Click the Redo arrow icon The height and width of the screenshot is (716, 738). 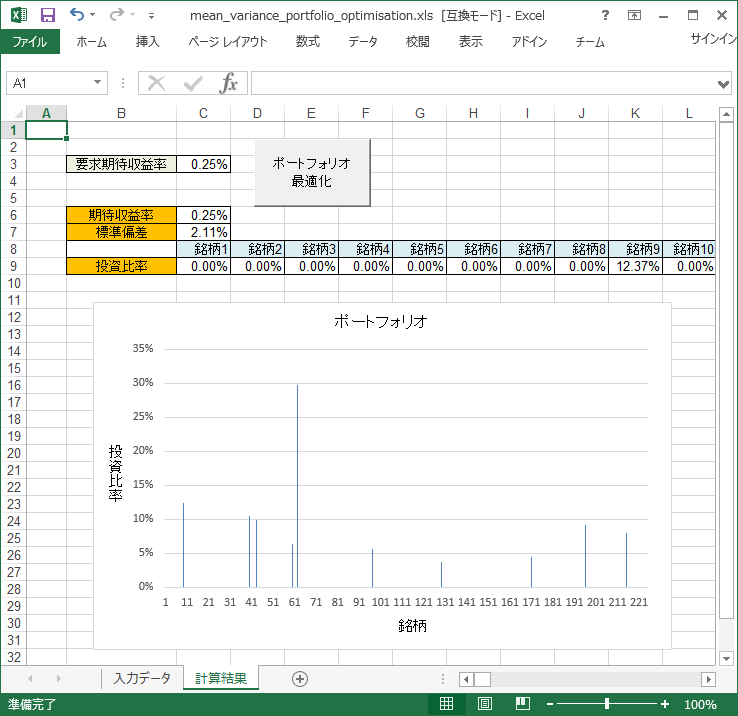pos(117,16)
